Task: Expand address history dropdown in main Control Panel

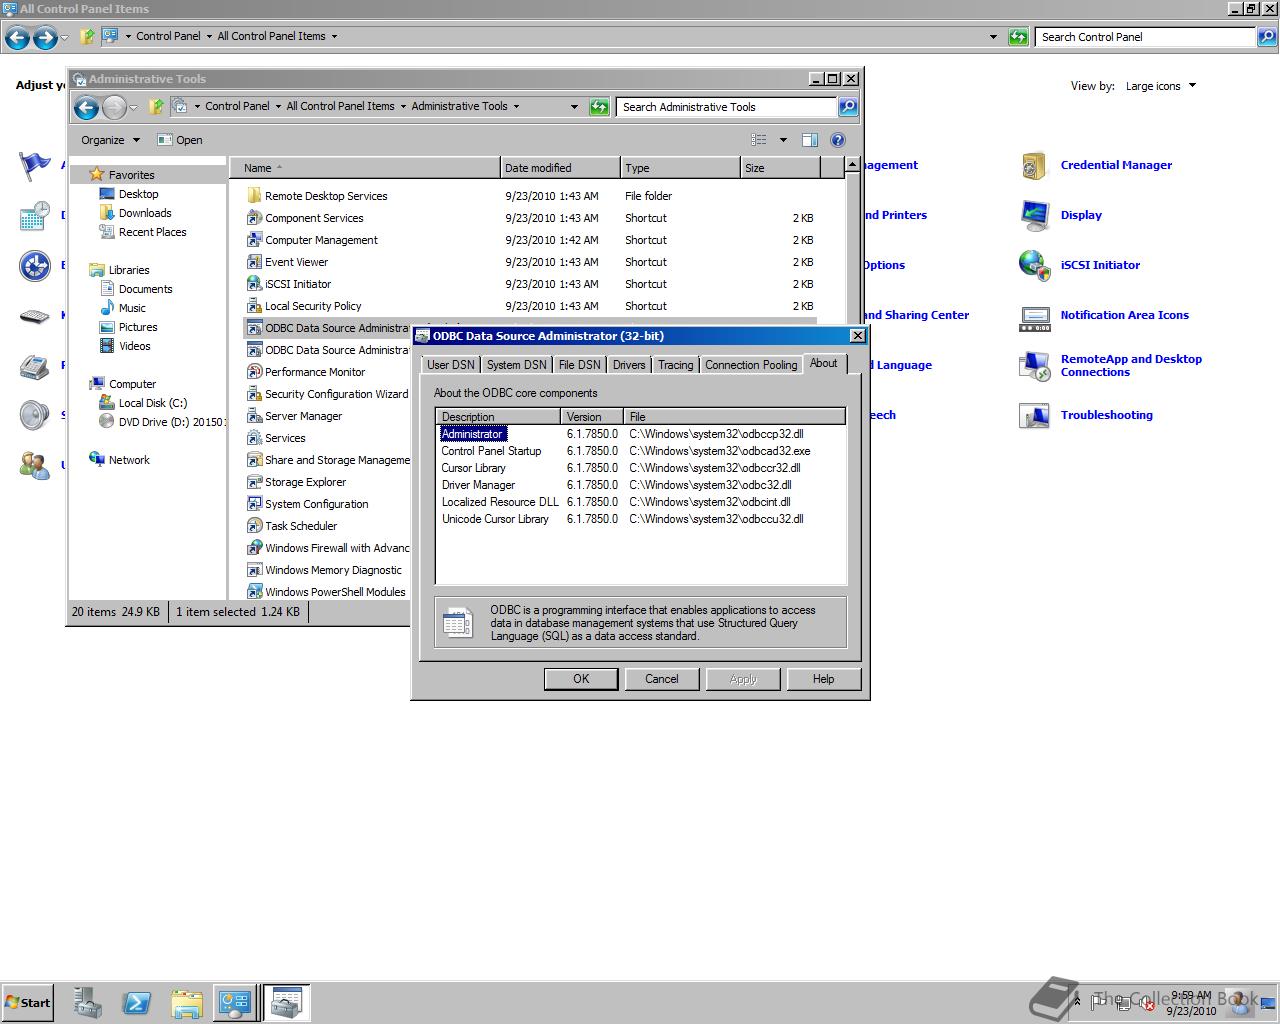Action: coord(993,37)
